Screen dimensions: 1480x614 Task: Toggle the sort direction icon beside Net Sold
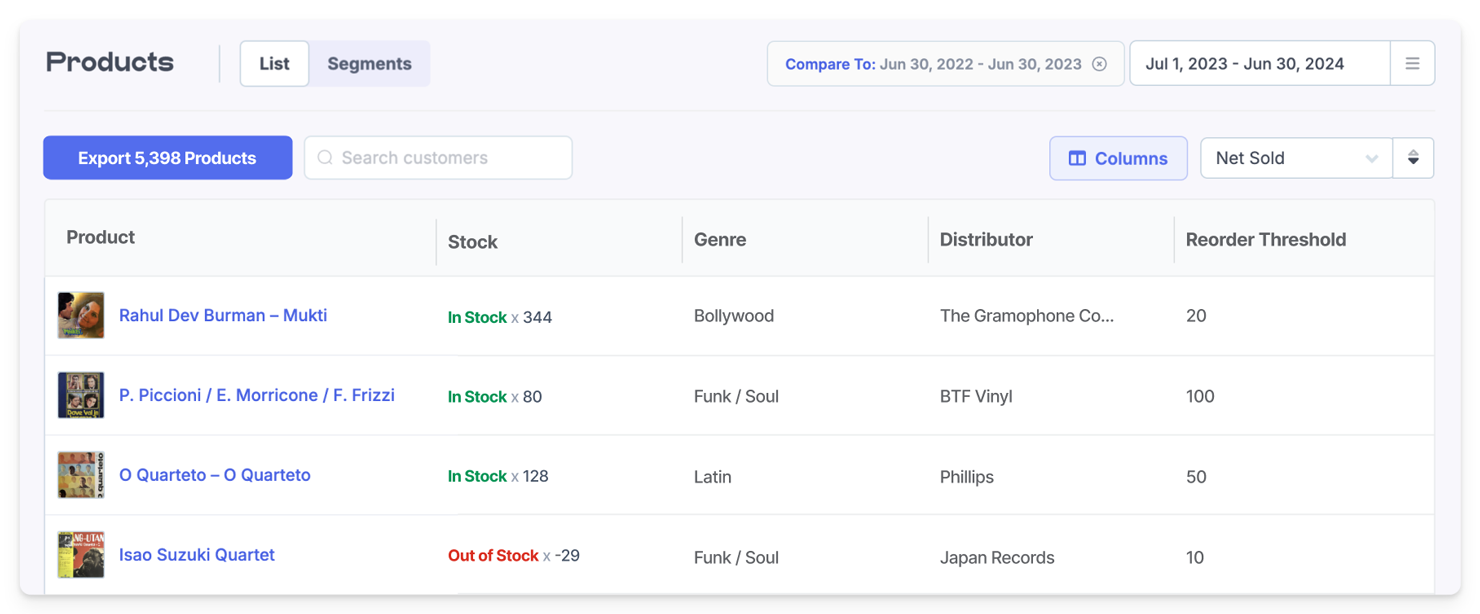1414,158
